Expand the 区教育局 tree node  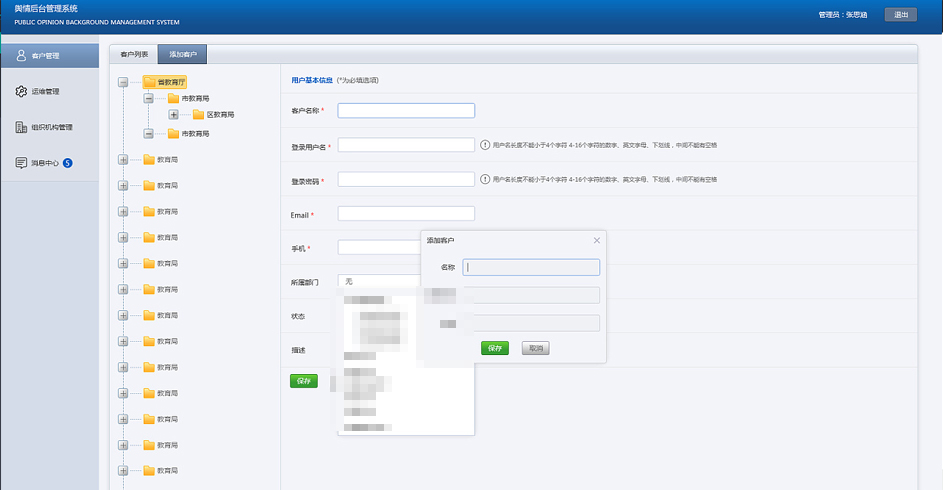[173, 115]
